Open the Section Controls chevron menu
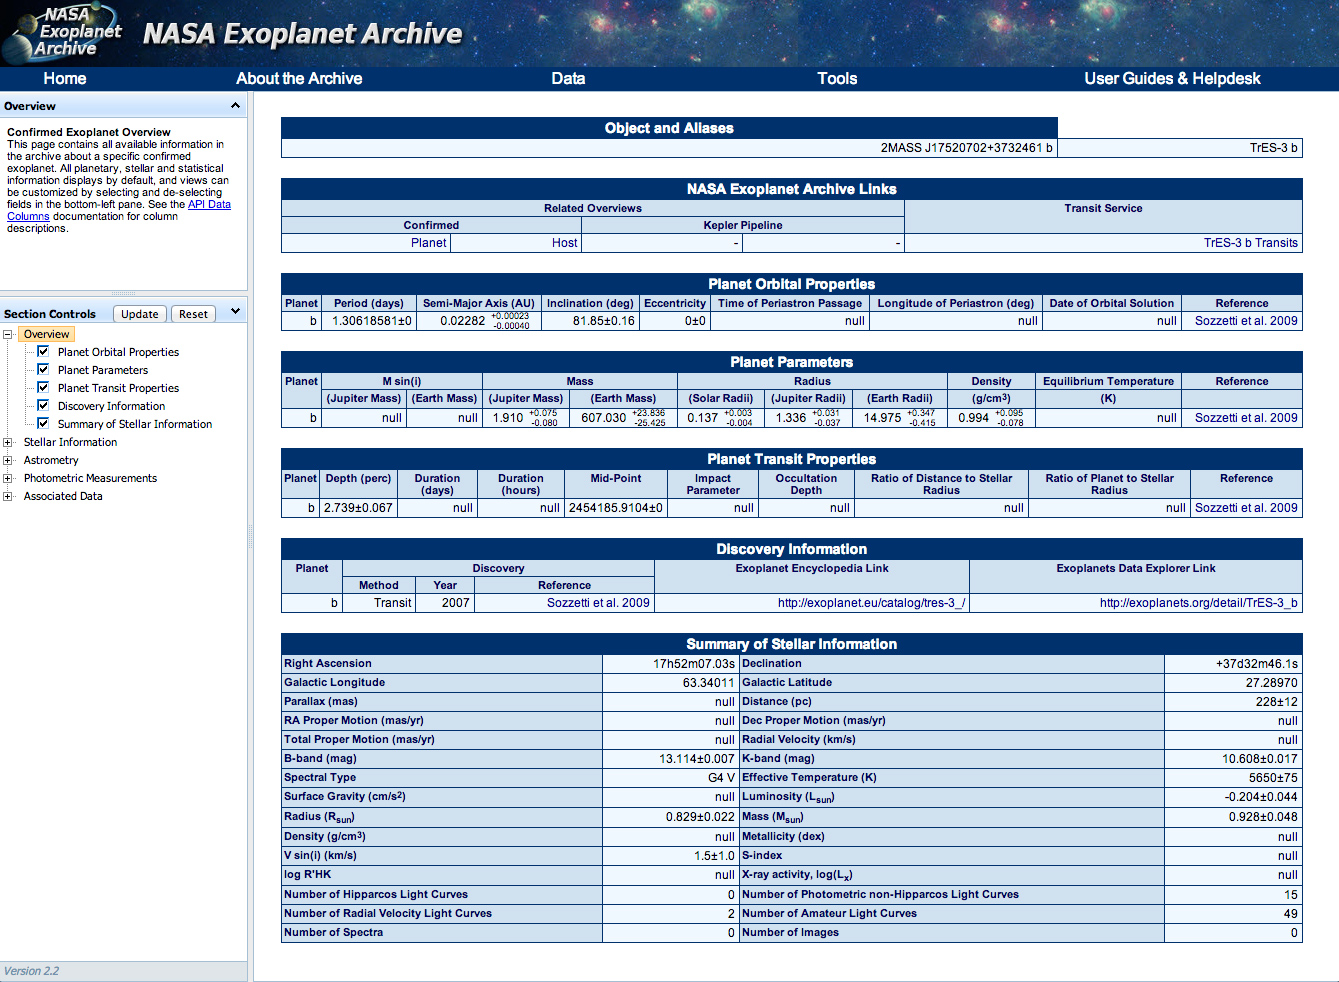Screen dimensions: 1339x982 click(233, 311)
